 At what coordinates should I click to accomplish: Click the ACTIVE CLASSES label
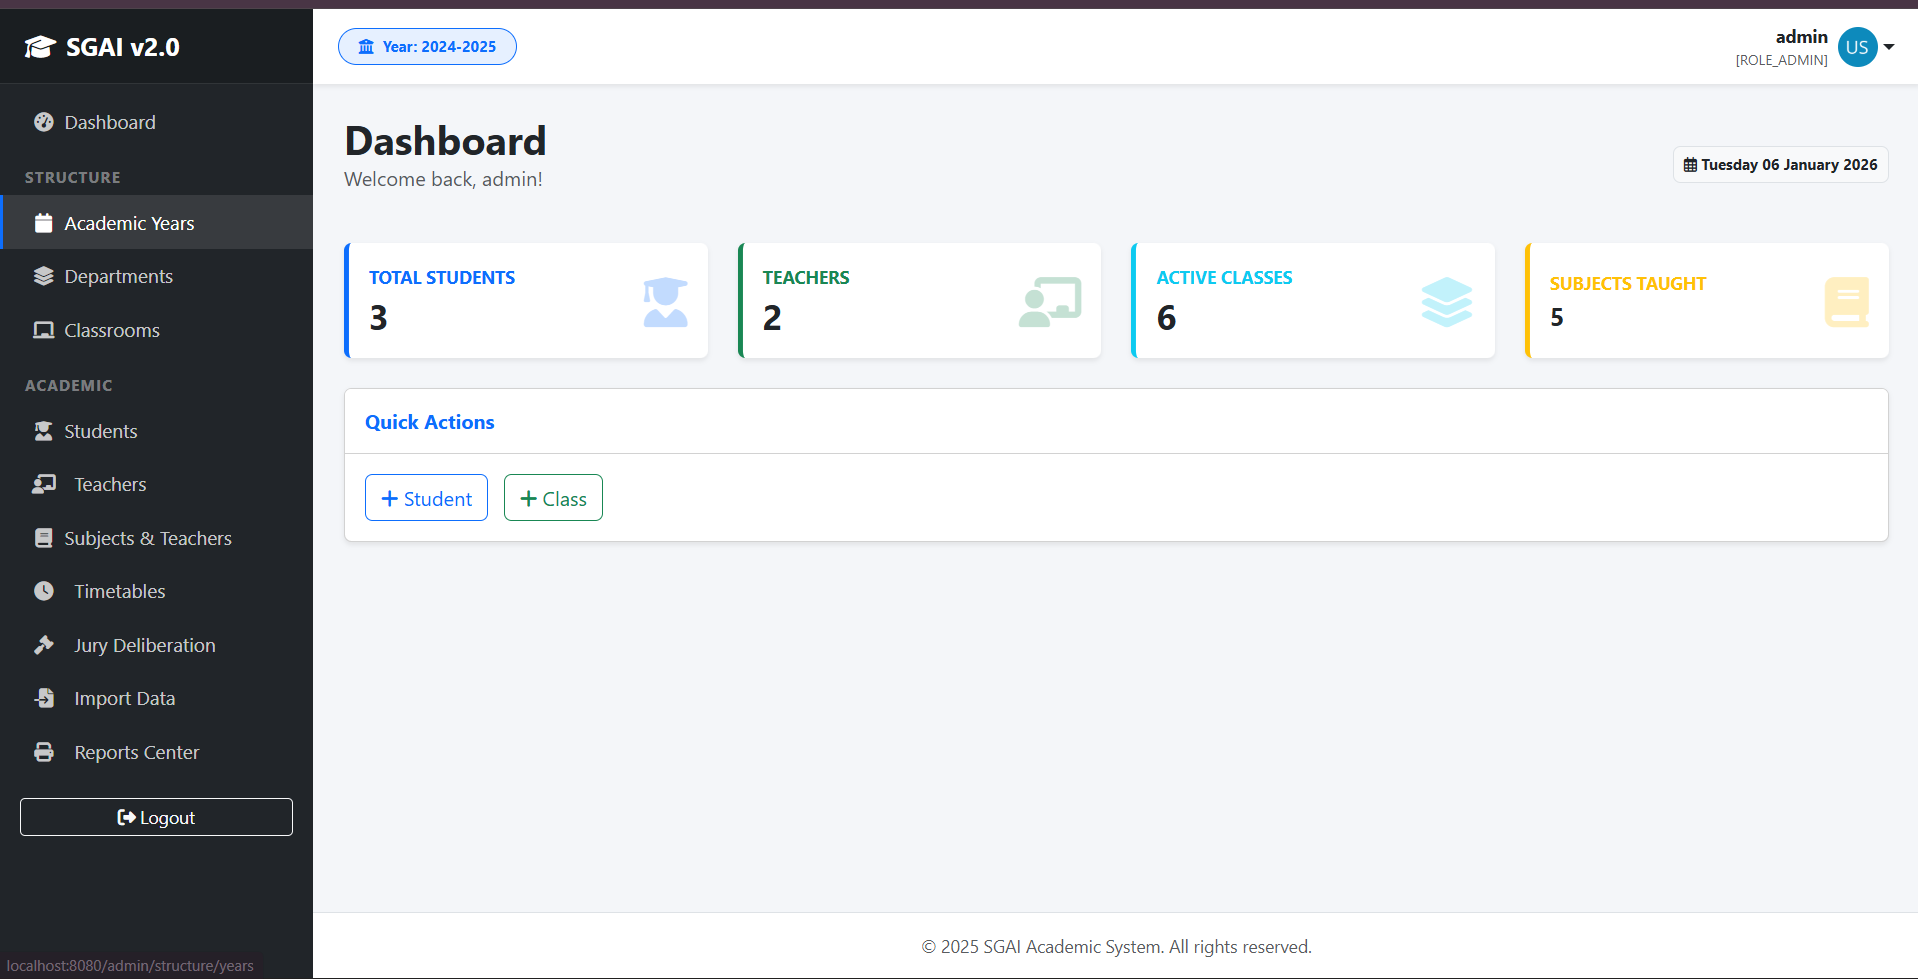1224,278
